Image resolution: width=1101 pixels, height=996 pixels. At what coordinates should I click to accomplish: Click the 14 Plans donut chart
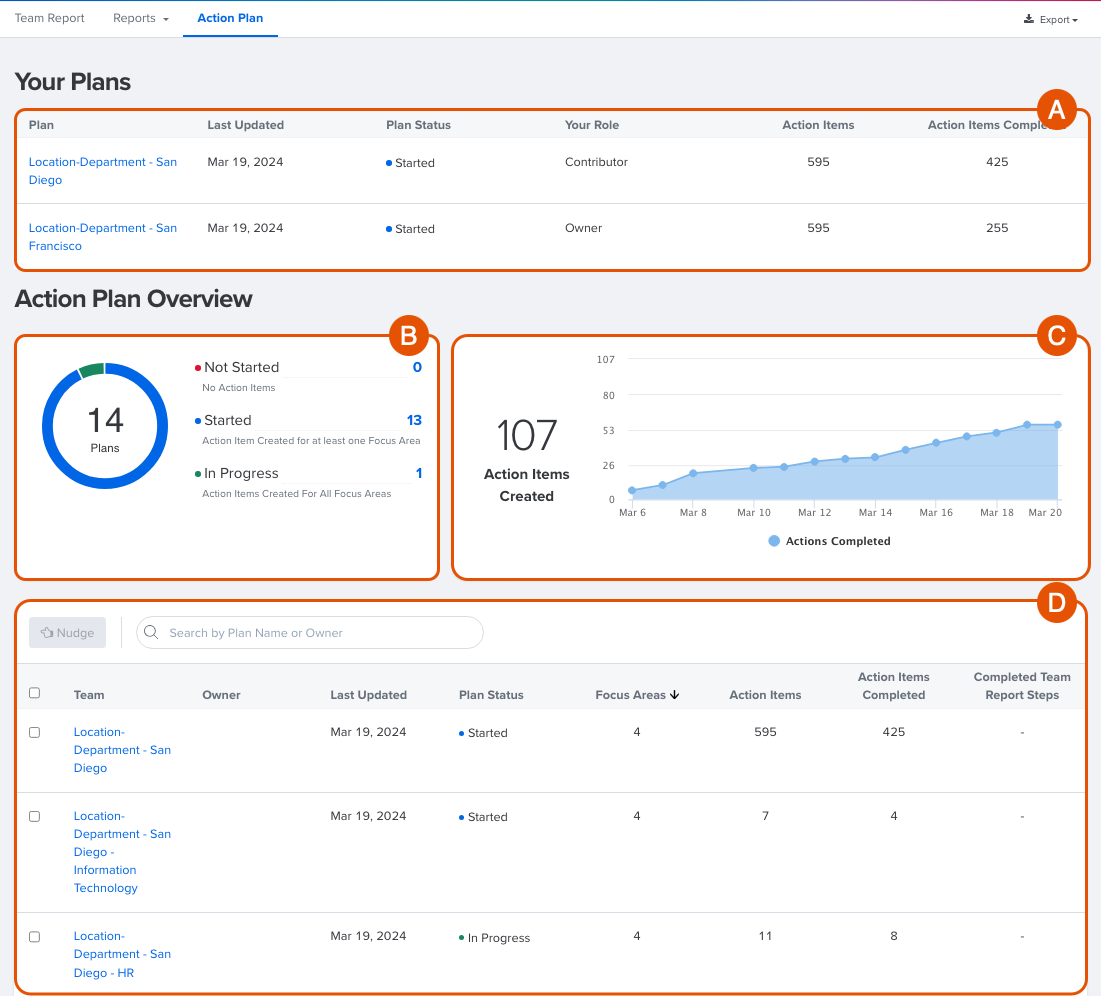click(105, 426)
